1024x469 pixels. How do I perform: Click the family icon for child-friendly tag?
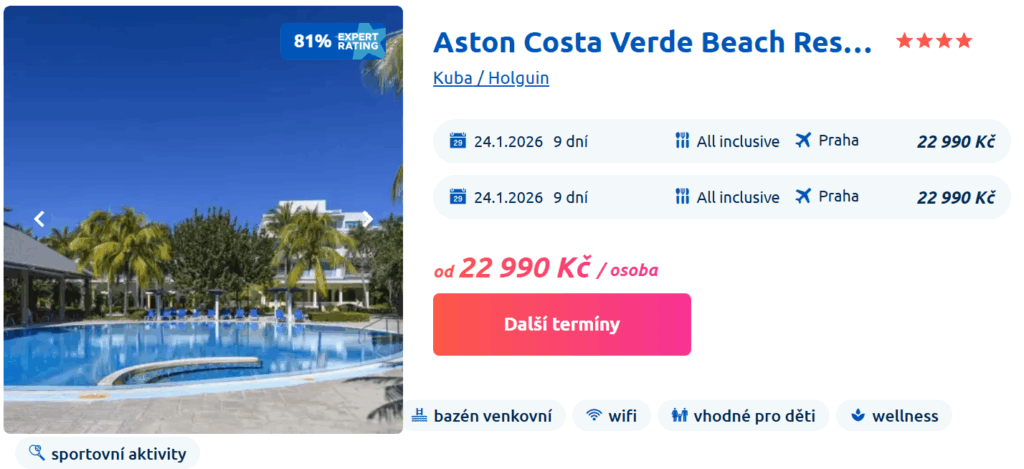tap(679, 415)
